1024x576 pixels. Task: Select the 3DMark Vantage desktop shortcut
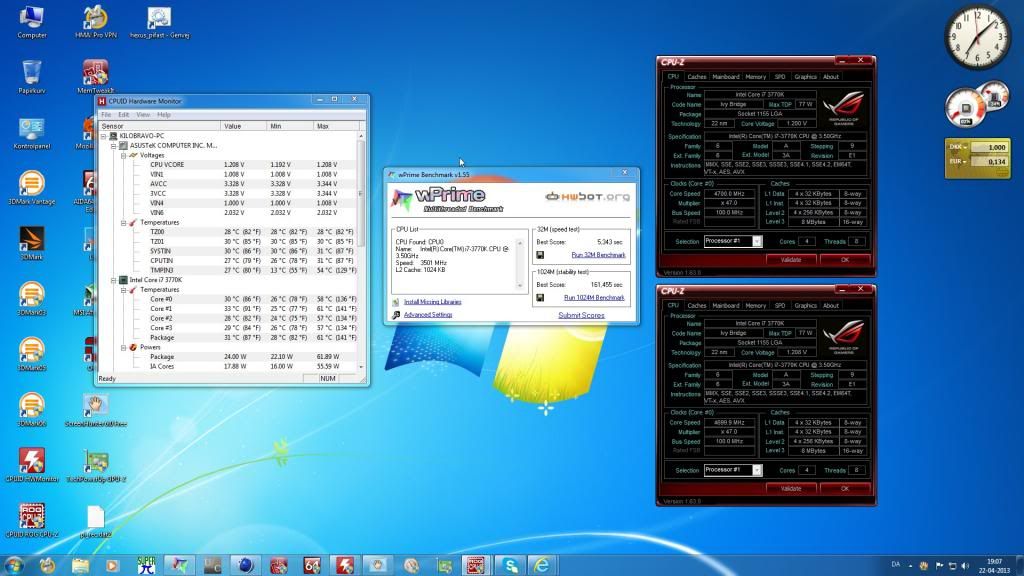tap(31, 188)
